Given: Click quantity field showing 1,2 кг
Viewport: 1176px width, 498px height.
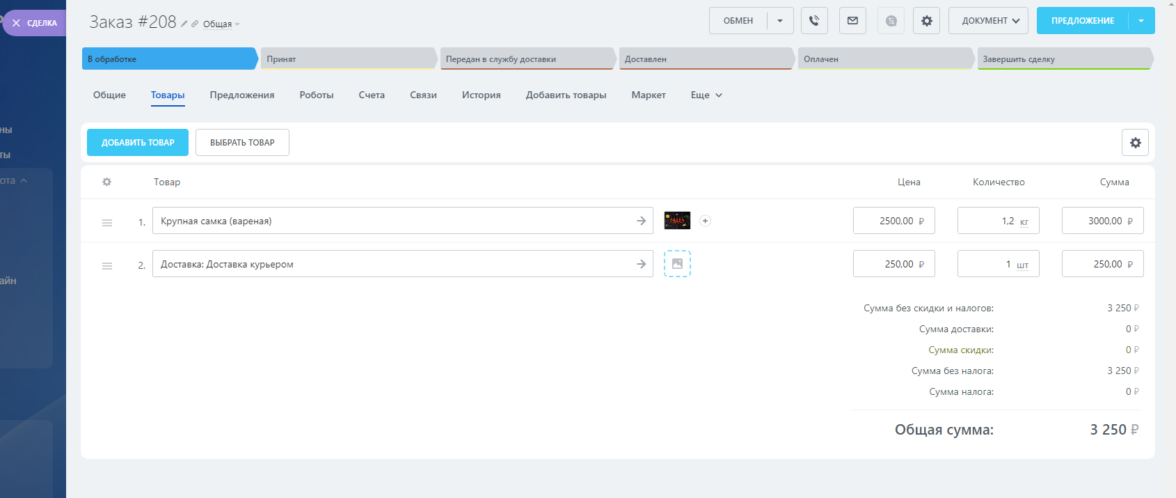Looking at the screenshot, I should 996,221.
